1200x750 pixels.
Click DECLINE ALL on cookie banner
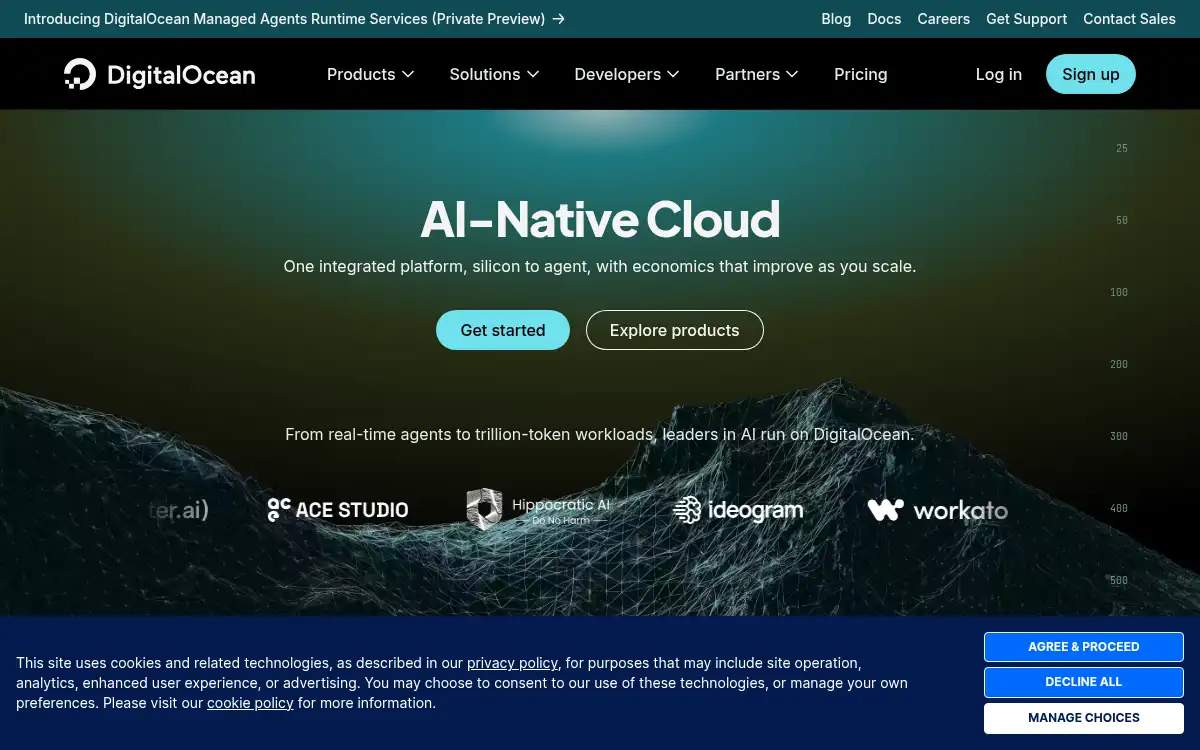(x=1084, y=682)
